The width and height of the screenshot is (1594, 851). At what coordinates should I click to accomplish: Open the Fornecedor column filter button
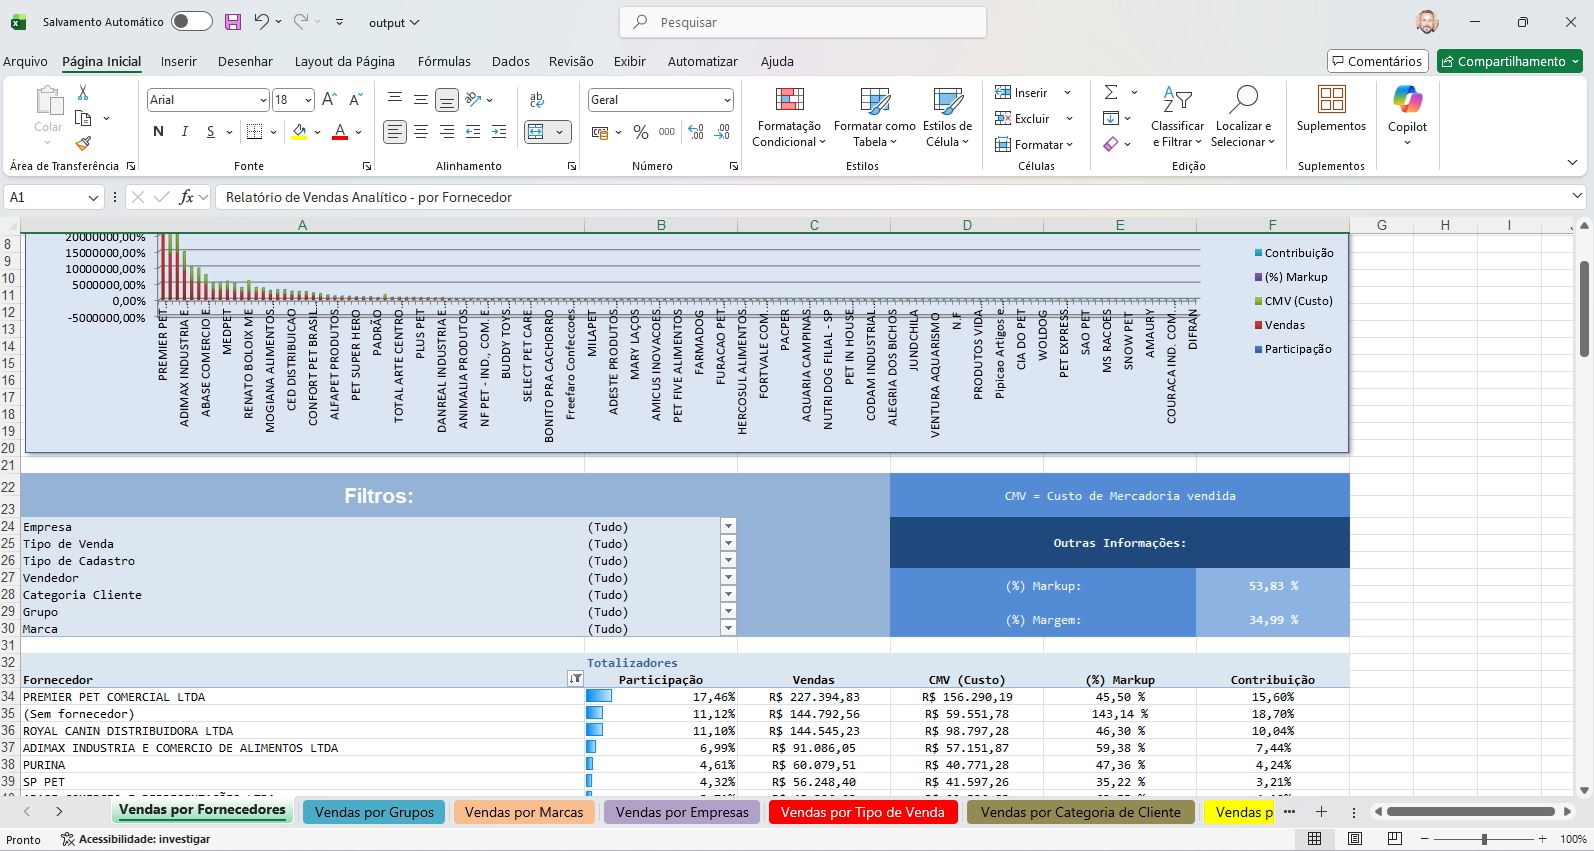pos(575,680)
